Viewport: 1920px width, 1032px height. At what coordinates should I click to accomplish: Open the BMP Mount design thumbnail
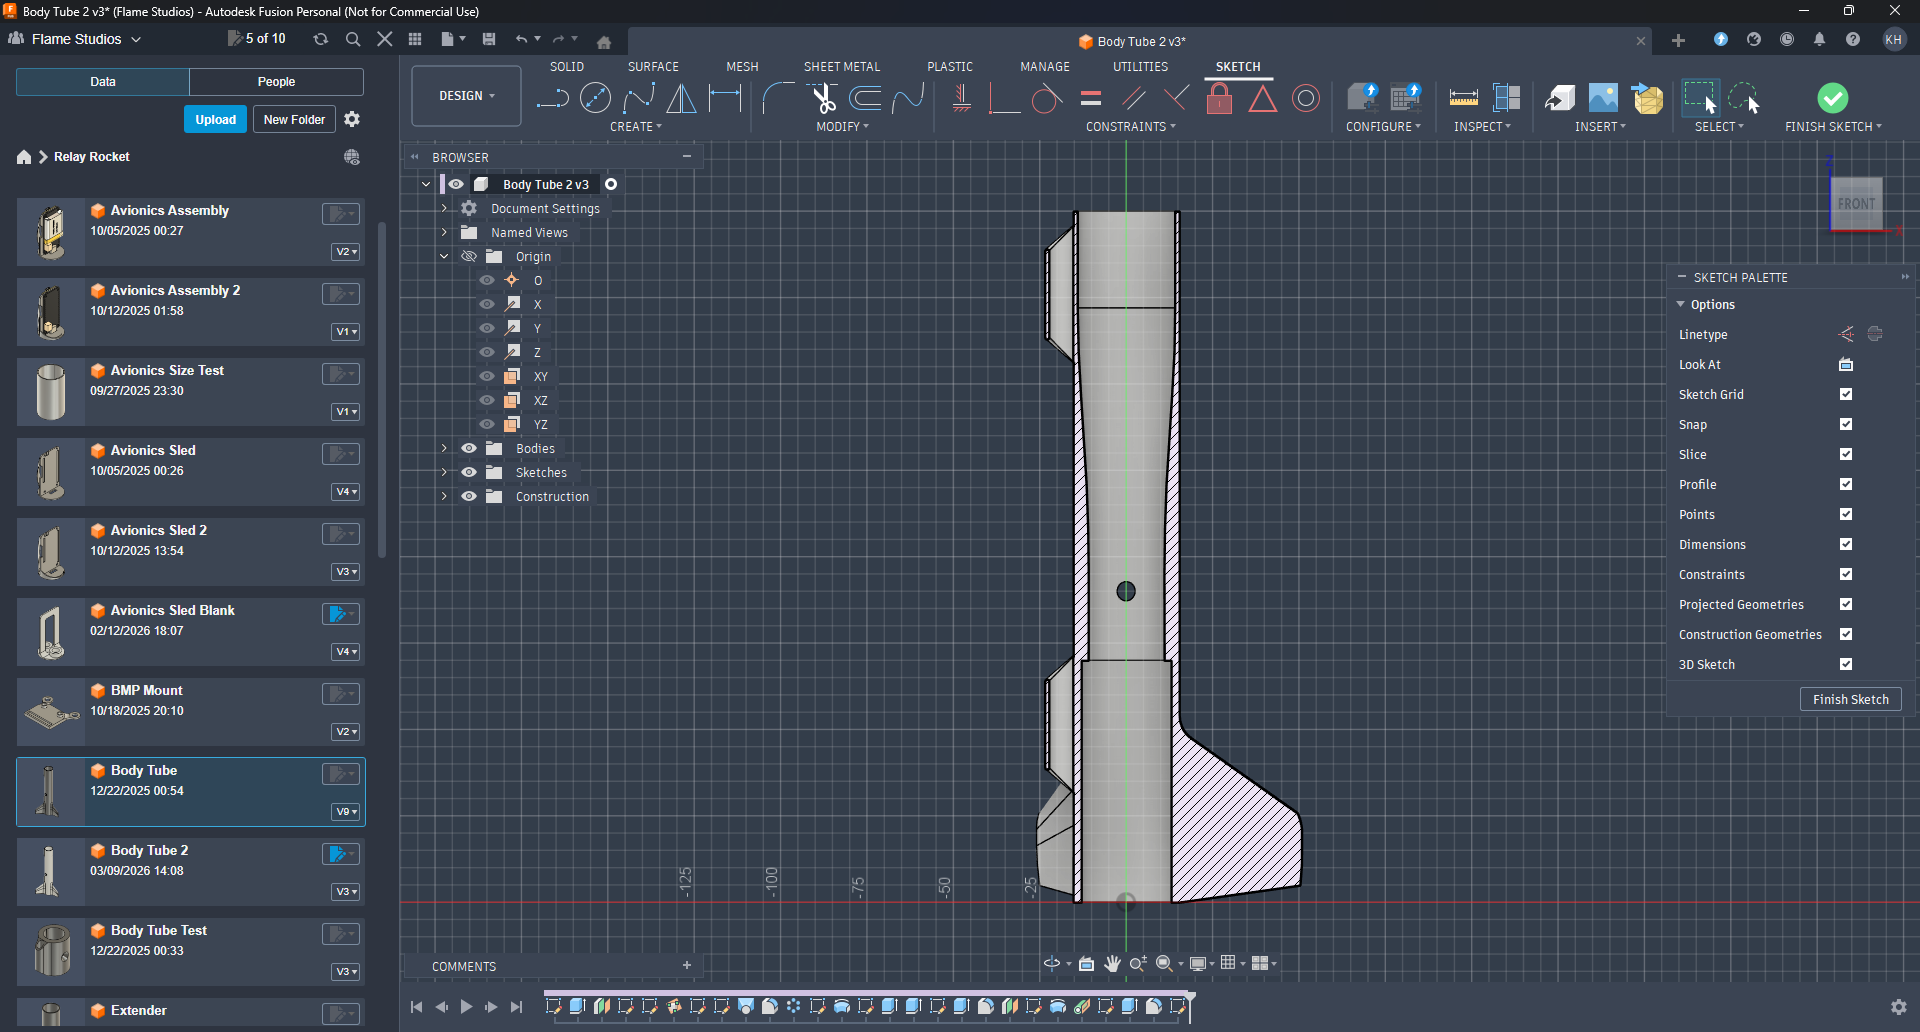click(x=52, y=712)
